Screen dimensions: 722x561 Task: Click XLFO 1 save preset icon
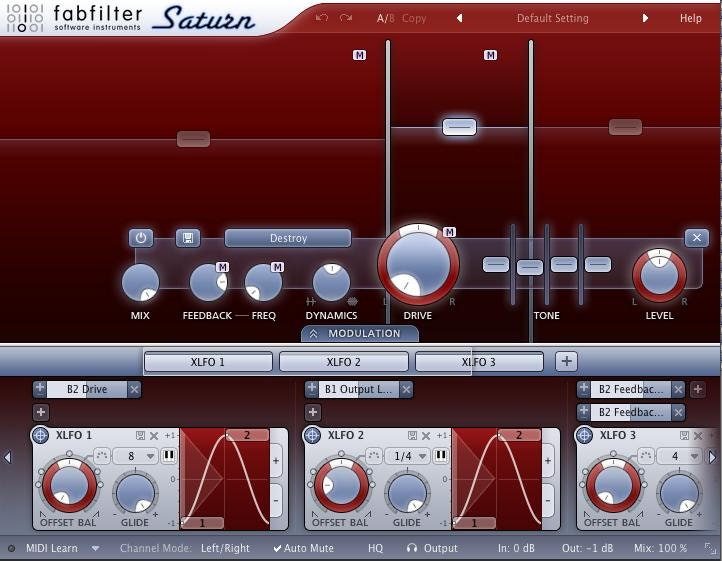click(x=140, y=435)
